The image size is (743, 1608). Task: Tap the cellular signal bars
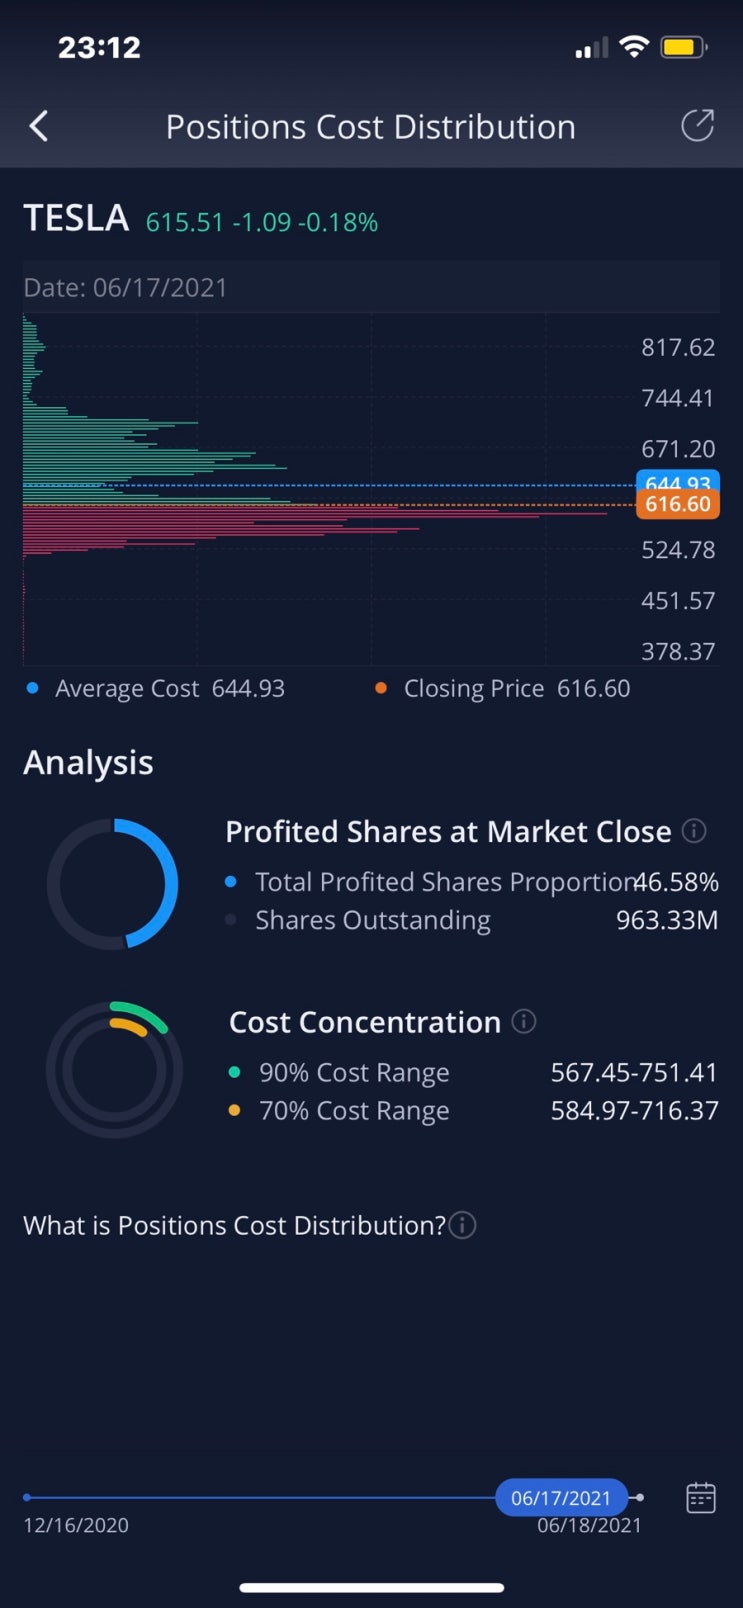point(591,48)
